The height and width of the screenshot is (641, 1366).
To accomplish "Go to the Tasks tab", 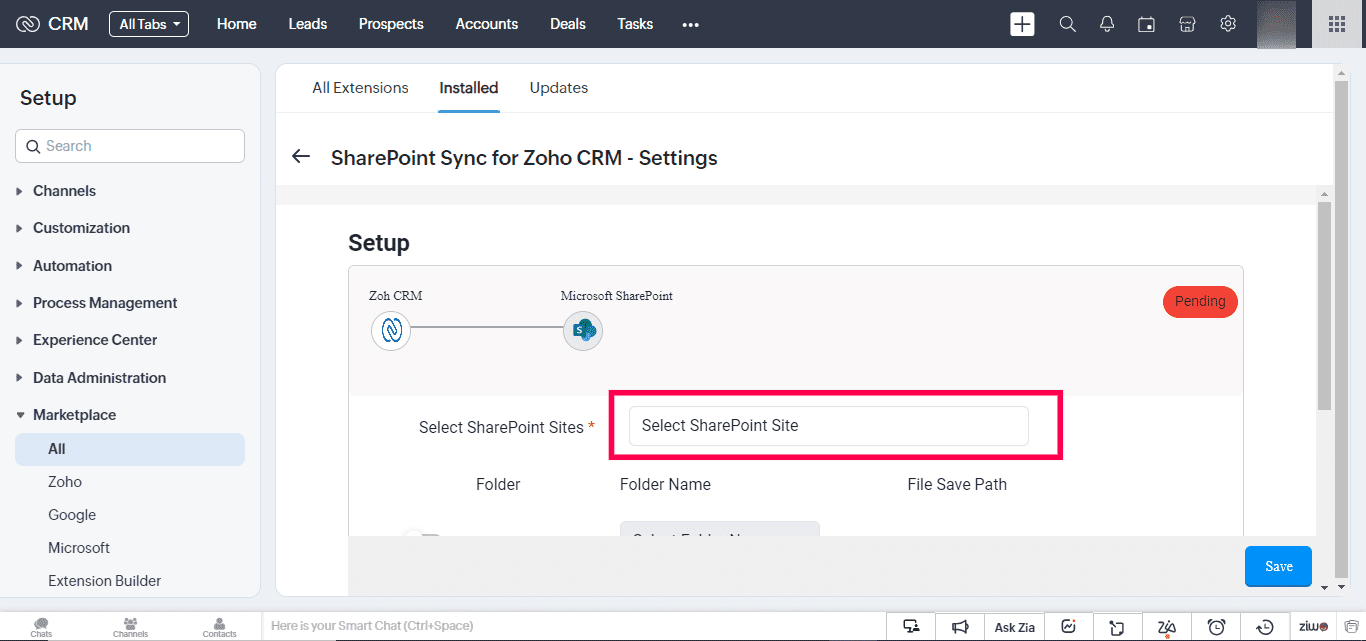I will [635, 24].
